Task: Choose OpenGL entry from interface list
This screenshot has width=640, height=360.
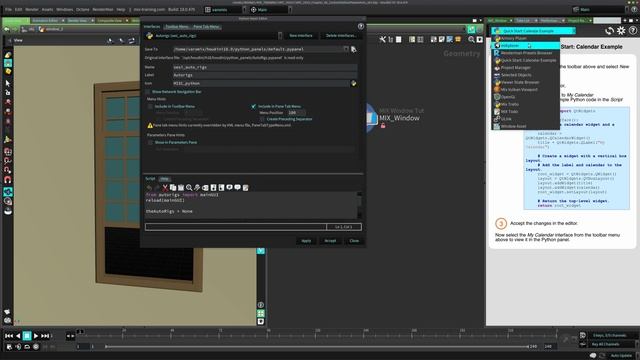Action: click(x=526, y=97)
